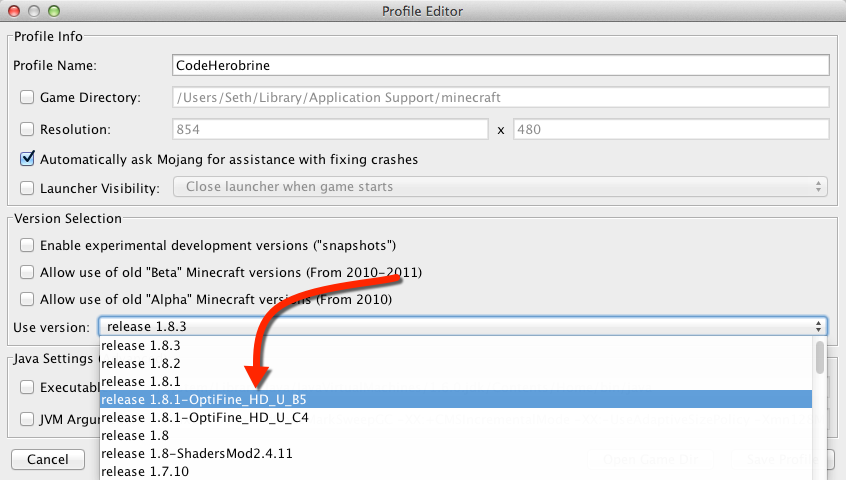Image resolution: width=846 pixels, height=480 pixels.
Task: Select release 1.8-ShadersMod2.4.11
Action: click(456, 453)
